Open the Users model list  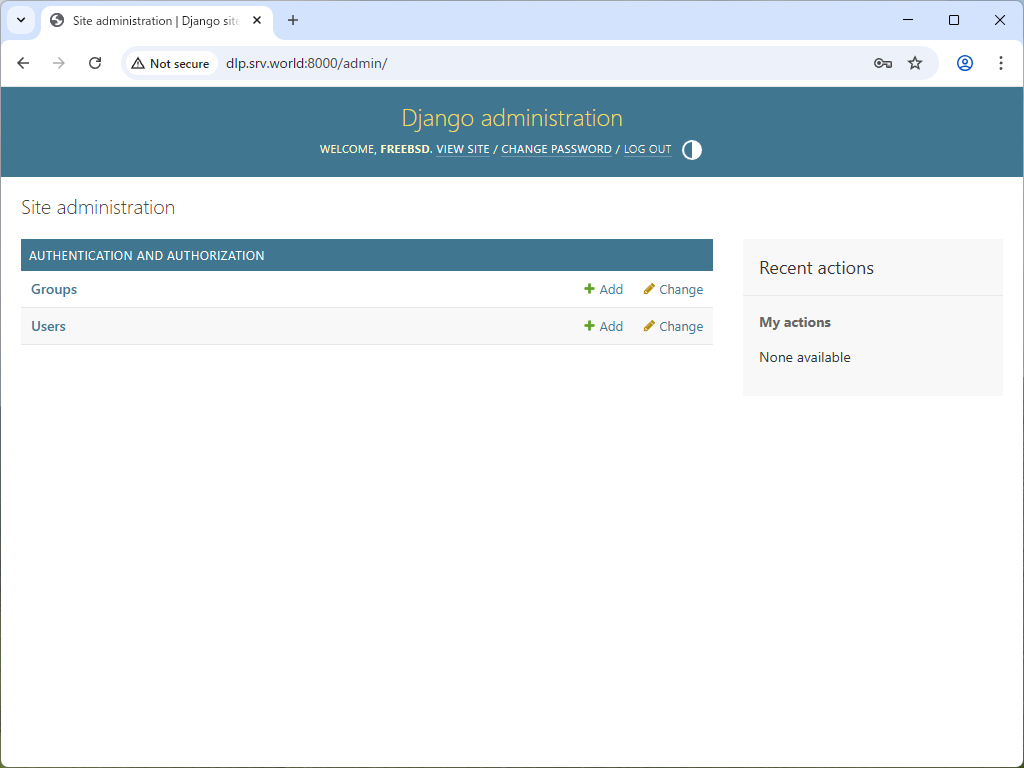[48, 326]
